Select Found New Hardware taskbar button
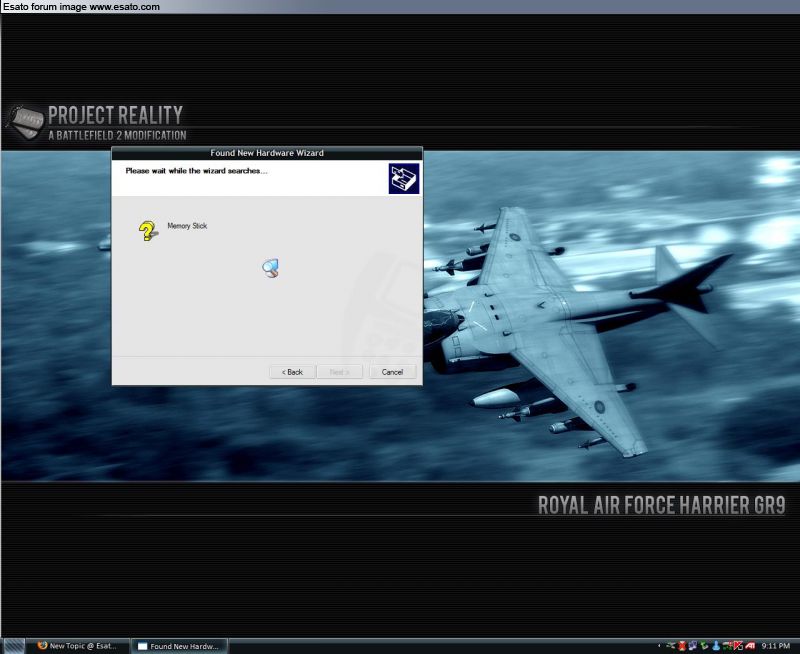 tap(179, 646)
